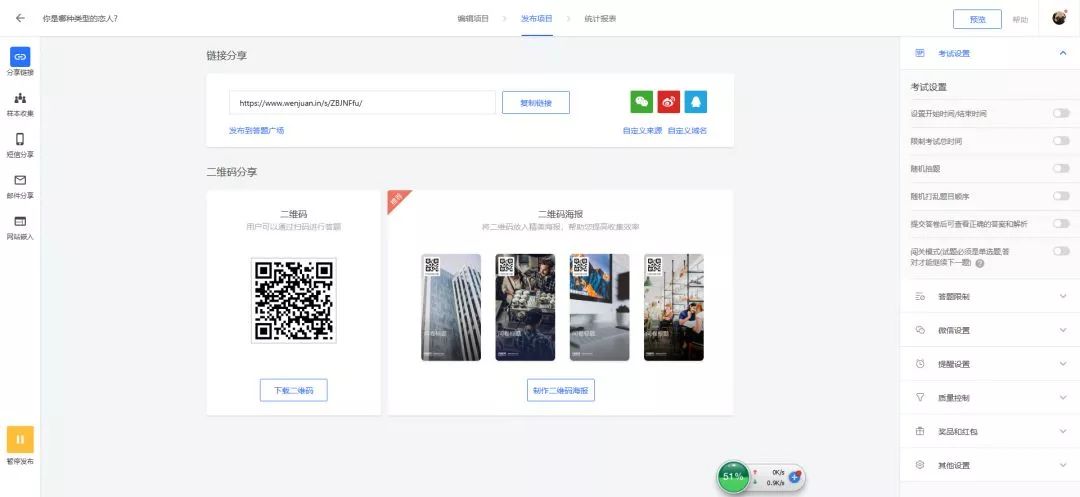Click the 暂停发布 pause icon
The height and width of the screenshot is (497, 1080).
point(20,439)
